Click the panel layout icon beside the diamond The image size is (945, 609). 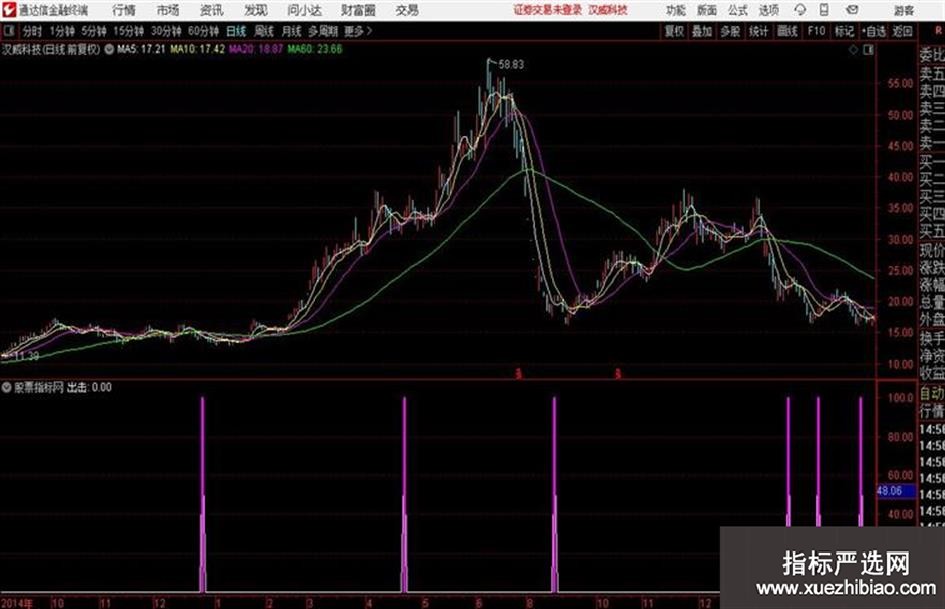click(868, 50)
